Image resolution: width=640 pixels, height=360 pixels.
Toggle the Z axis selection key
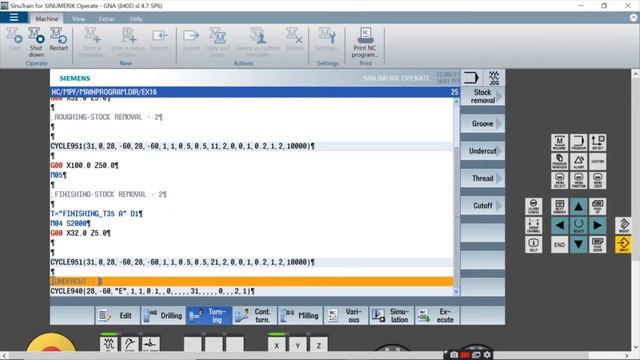(319, 345)
